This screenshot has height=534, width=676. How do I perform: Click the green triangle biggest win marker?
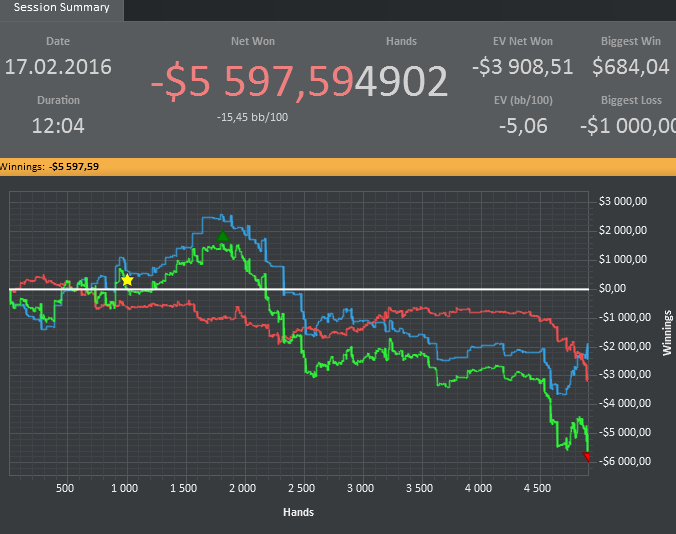click(x=222, y=236)
